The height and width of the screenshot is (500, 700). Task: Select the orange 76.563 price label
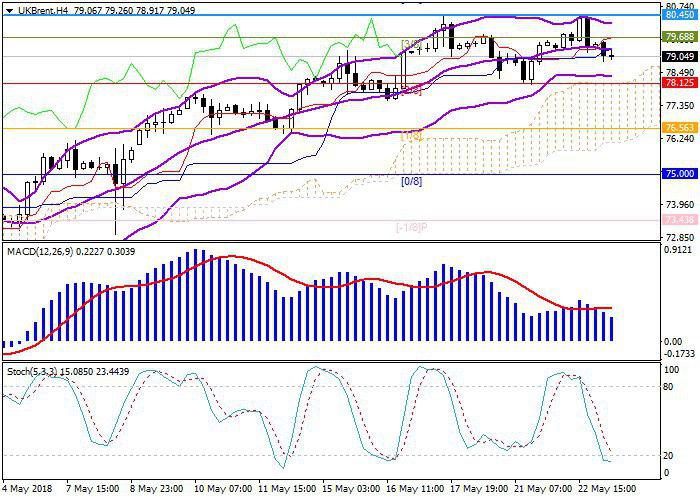[680, 128]
